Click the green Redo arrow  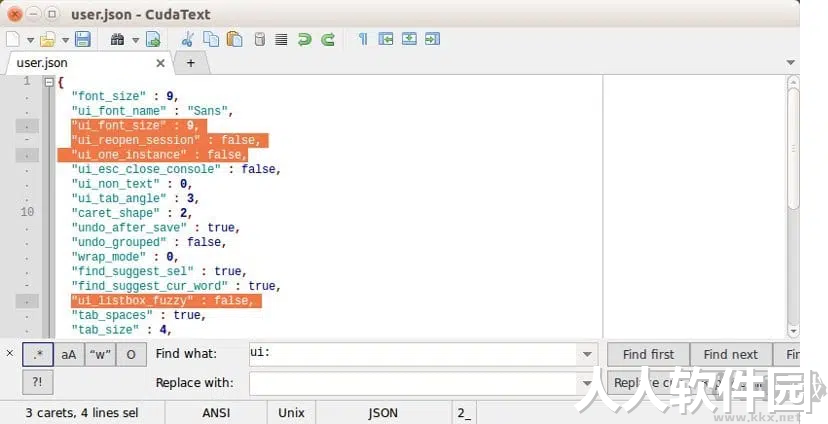(x=328, y=39)
